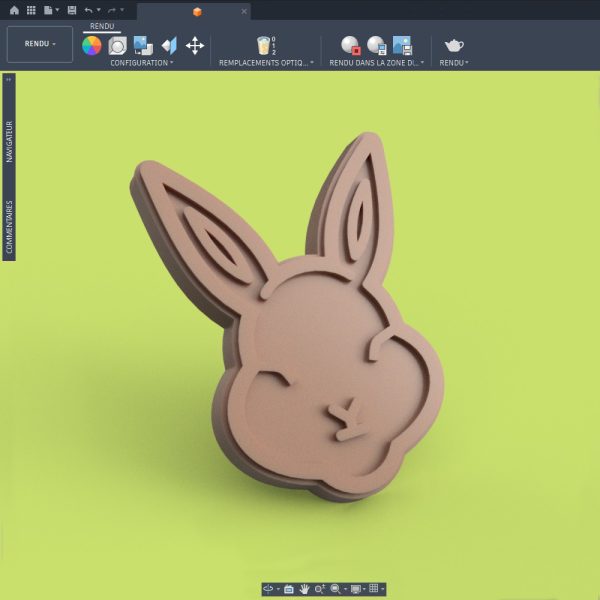Expand the CONFIGURATION panel menu
Screen dimensions: 600x600
[x=142, y=63]
